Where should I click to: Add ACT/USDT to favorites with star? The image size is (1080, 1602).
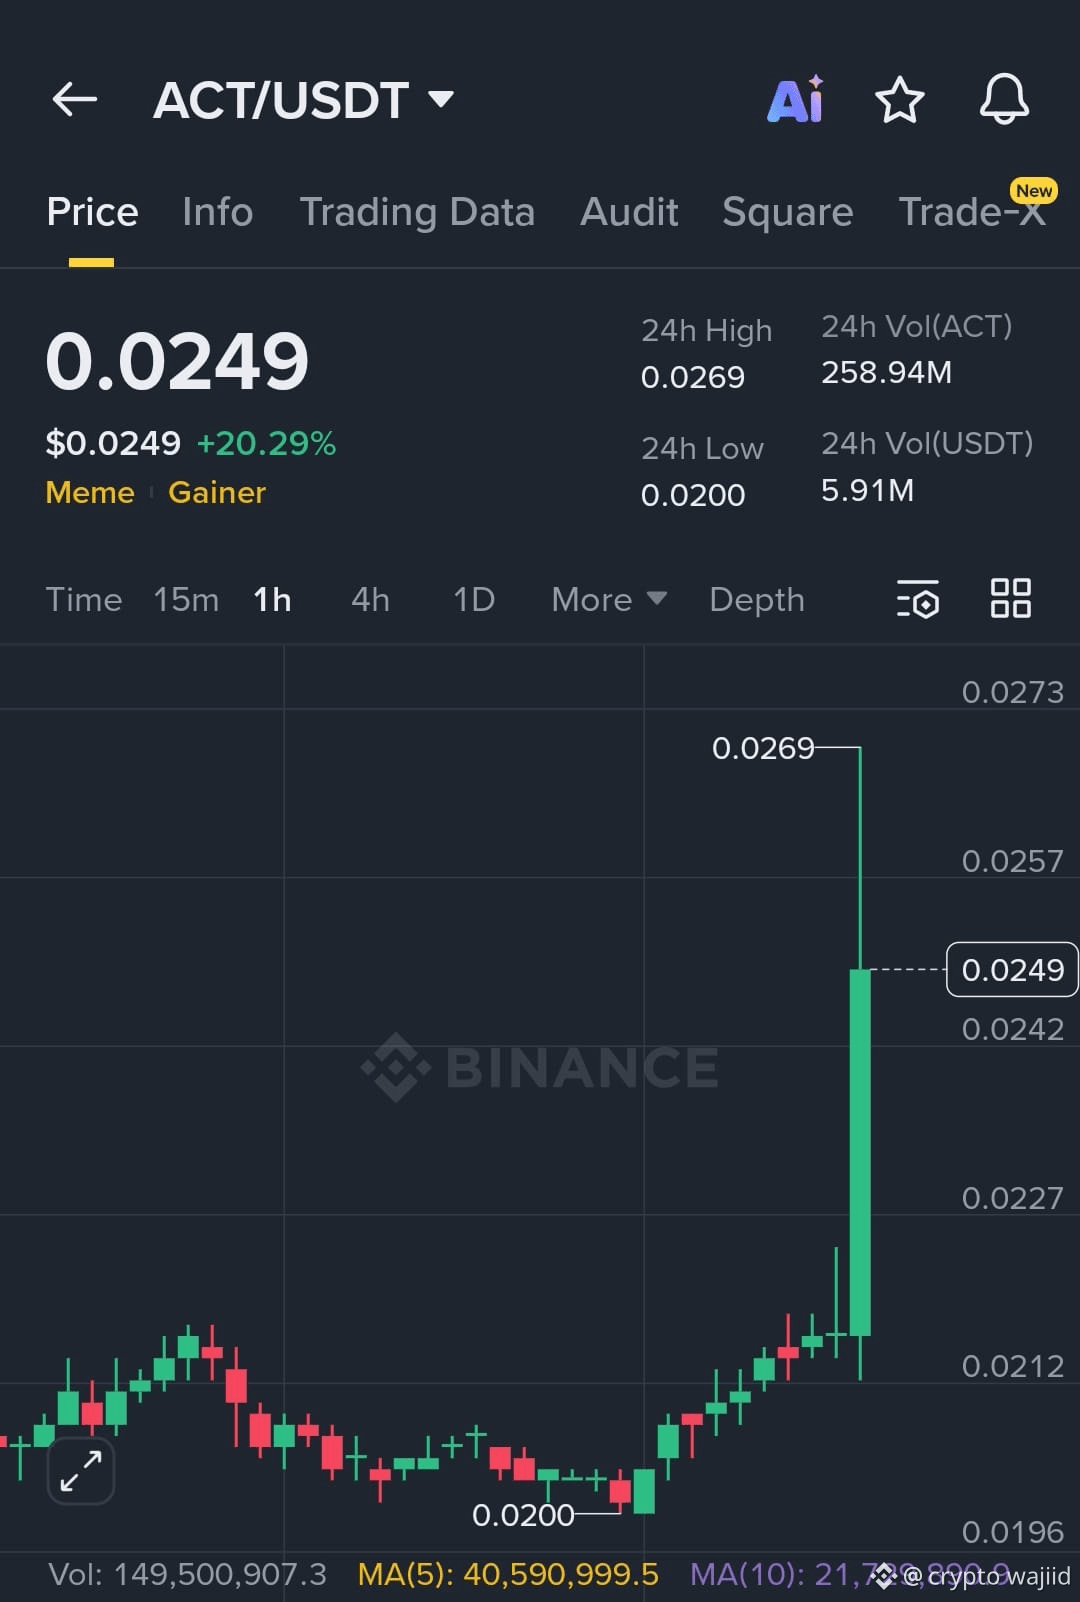point(899,99)
